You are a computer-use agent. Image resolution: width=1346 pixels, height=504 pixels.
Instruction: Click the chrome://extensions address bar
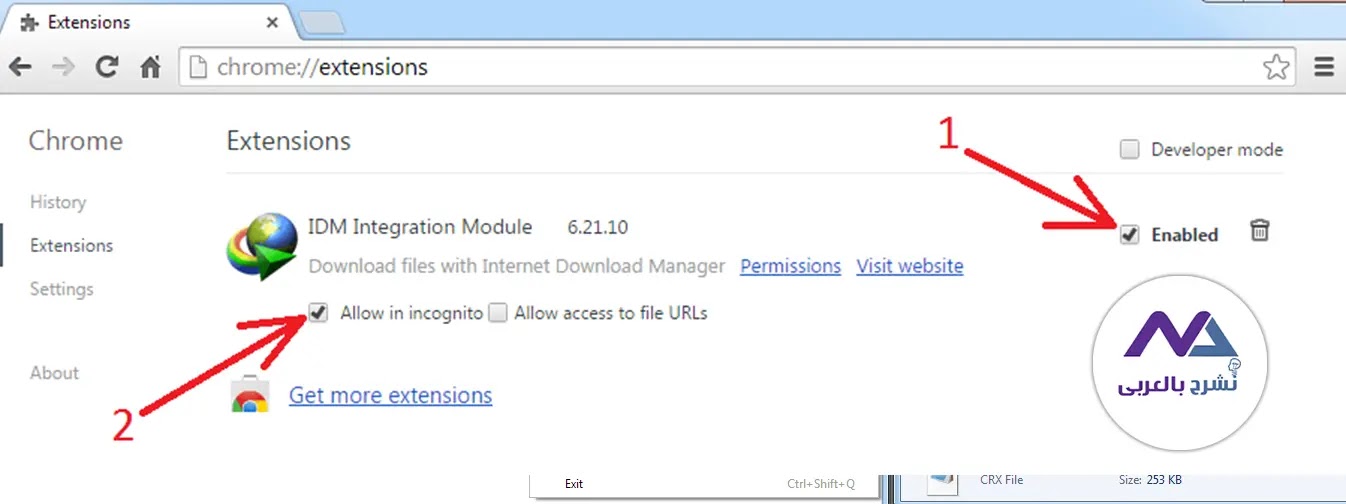click(700, 68)
